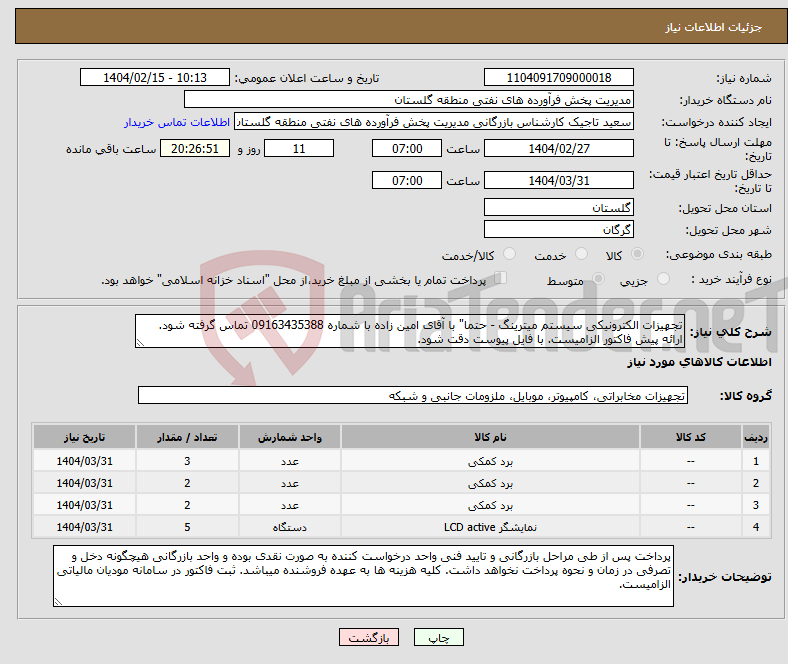Click quantity 5 in the LCD row
Image resolution: width=788 pixels, height=664 pixels.
187,527
